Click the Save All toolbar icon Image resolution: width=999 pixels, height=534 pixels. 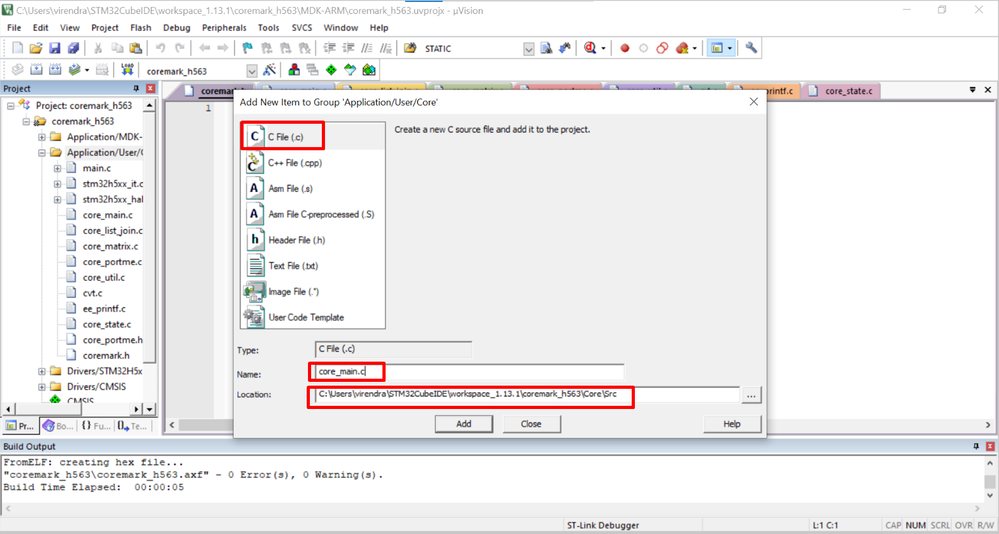(x=73, y=48)
